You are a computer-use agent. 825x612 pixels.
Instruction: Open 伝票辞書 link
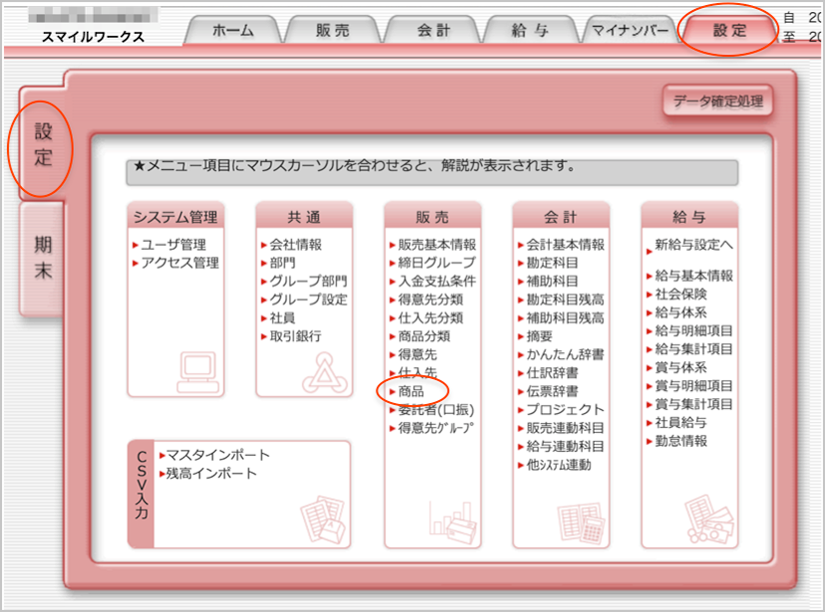(x=552, y=391)
